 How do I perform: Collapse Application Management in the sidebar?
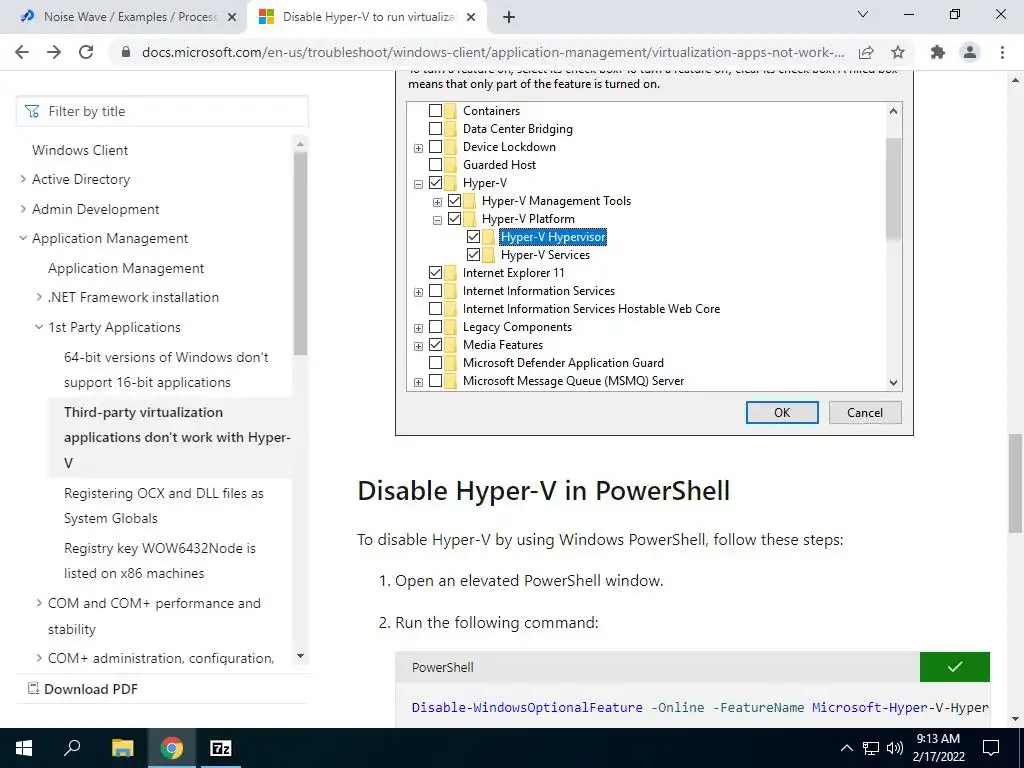(x=24, y=238)
